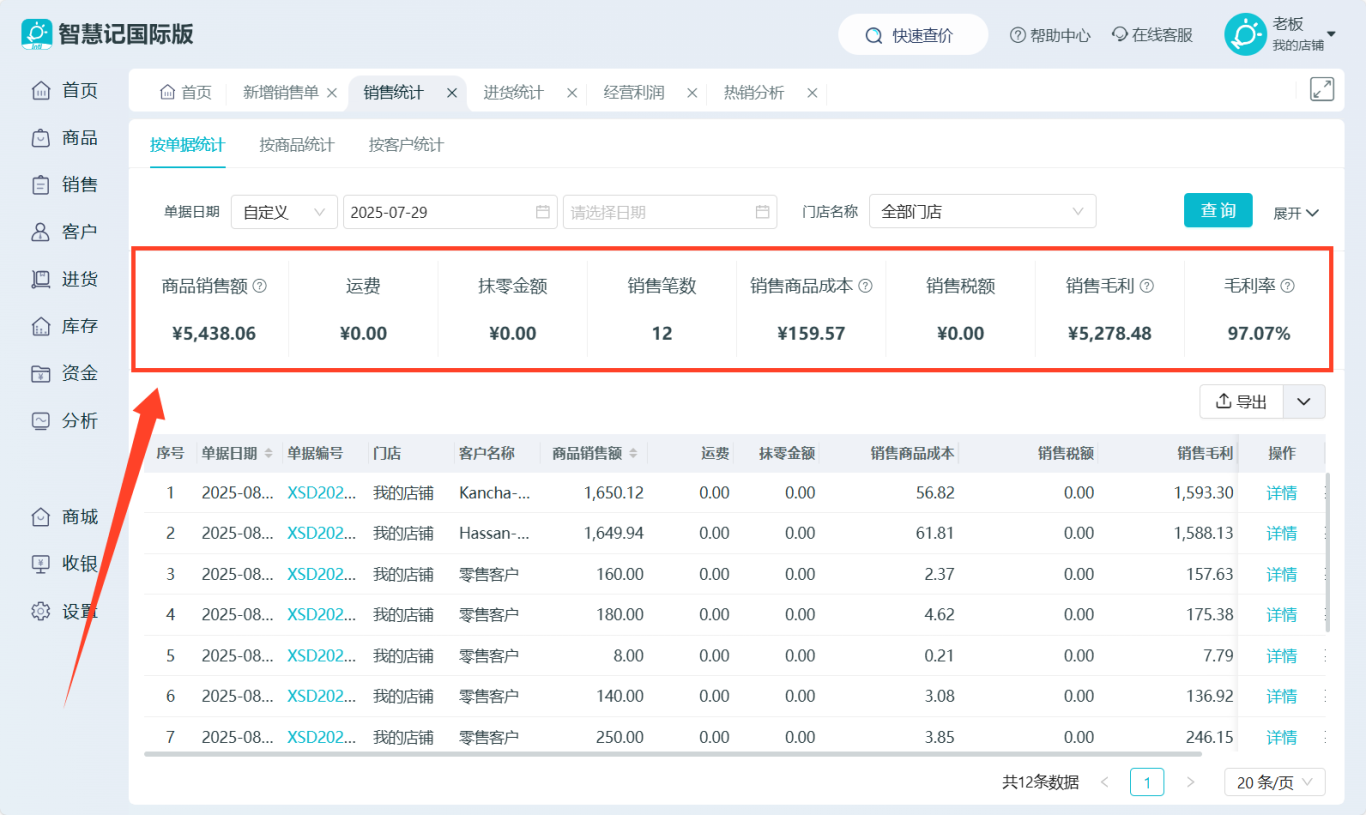Image resolution: width=1366 pixels, height=815 pixels.
Task: Open the 自定义 date range dropdown
Action: pos(284,212)
